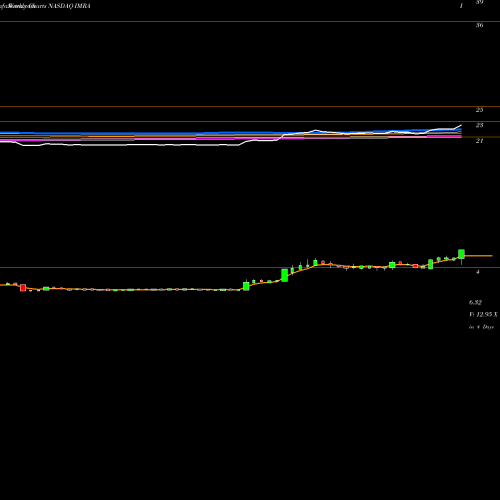Click the 36 price axis label
500x500 pixels.
click(x=479, y=25)
